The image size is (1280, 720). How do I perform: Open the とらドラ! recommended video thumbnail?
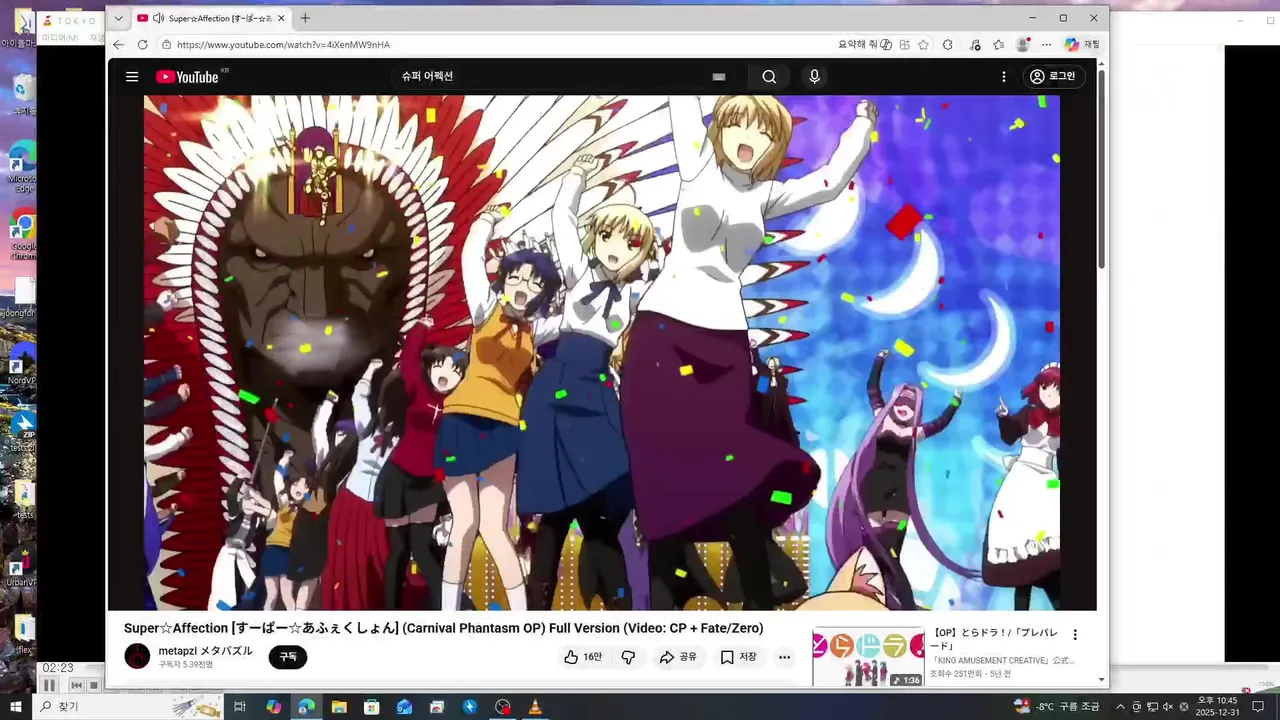coord(868,657)
